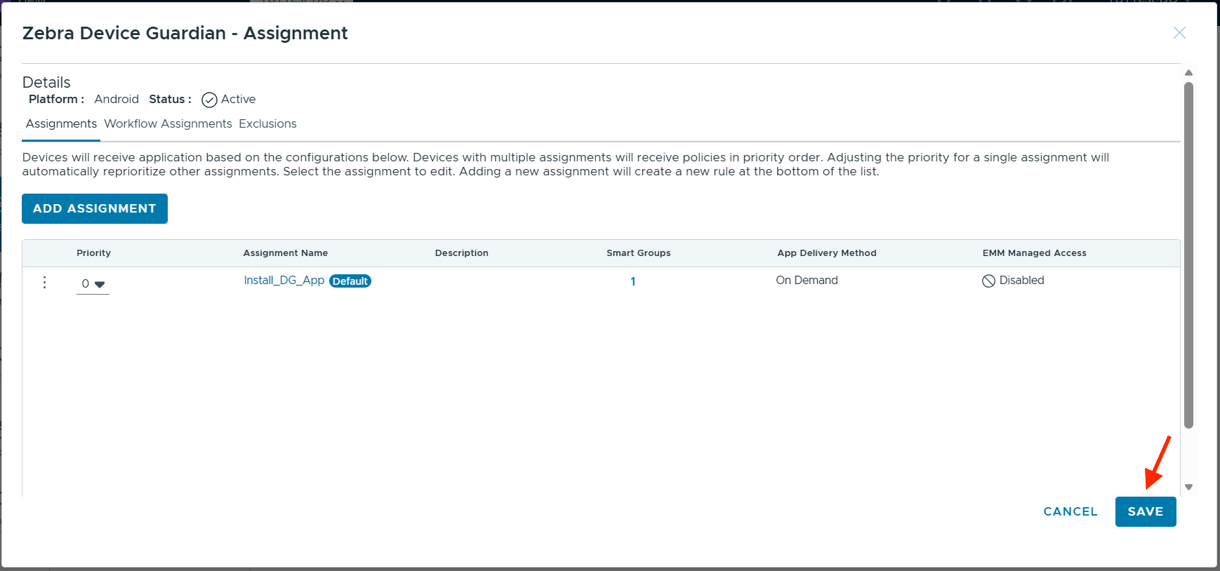Click the Description column header
The height and width of the screenshot is (571, 1220).
pos(461,253)
